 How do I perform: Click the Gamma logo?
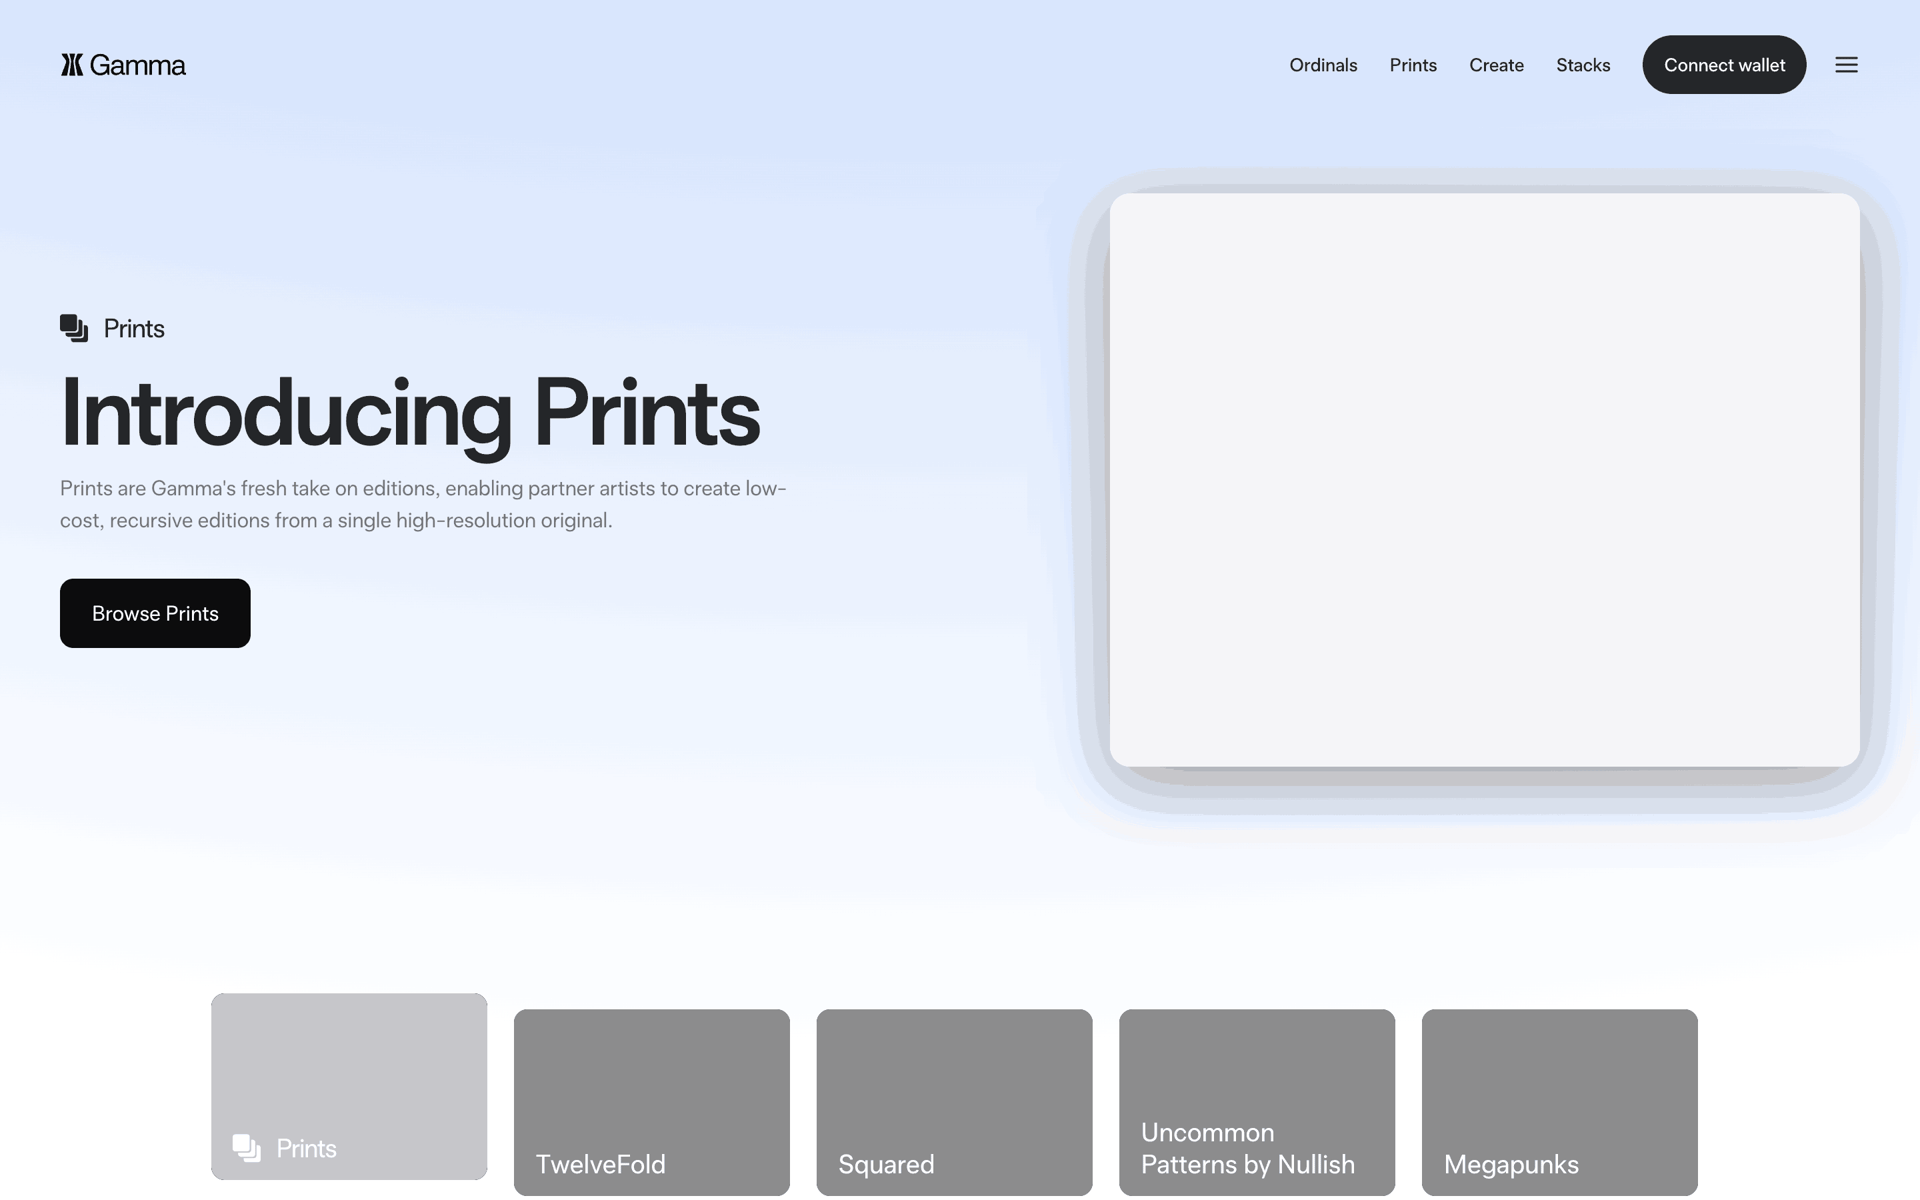pos(123,65)
